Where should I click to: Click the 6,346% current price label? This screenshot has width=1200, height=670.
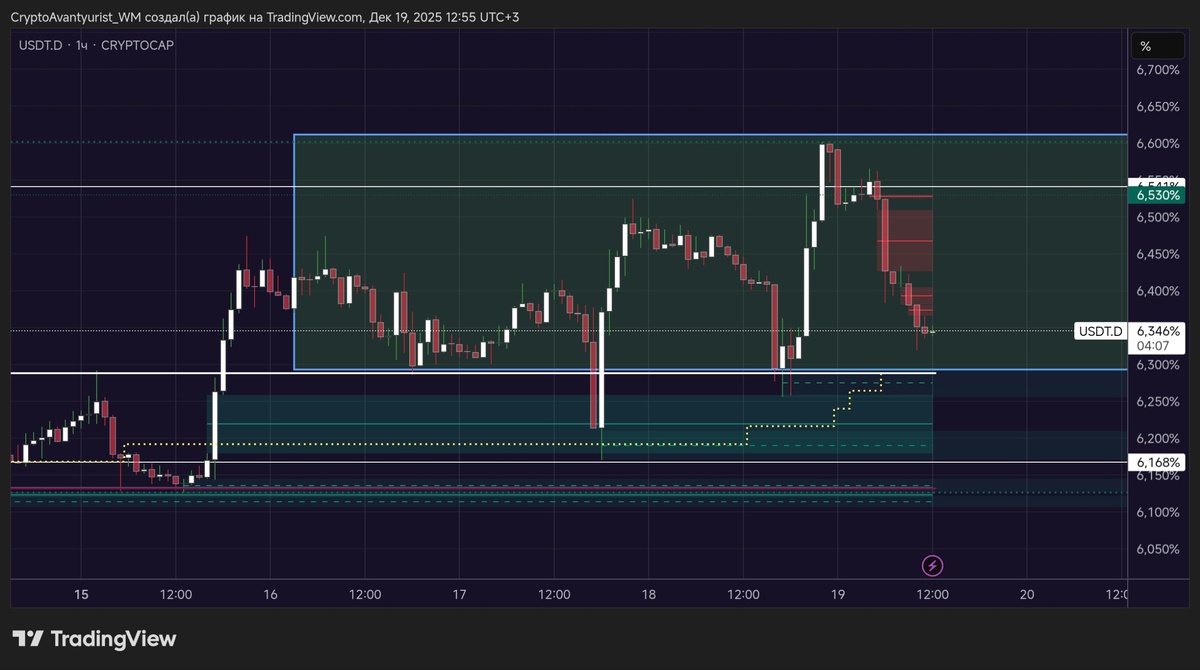coord(1158,331)
